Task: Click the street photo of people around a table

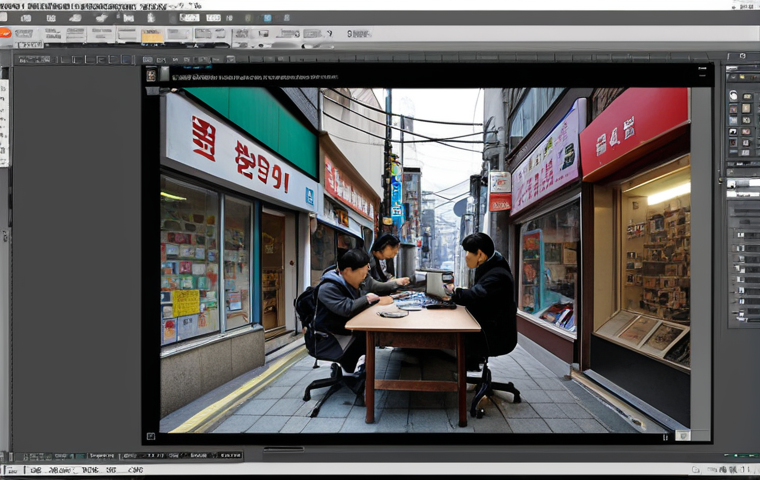Action: point(425,260)
